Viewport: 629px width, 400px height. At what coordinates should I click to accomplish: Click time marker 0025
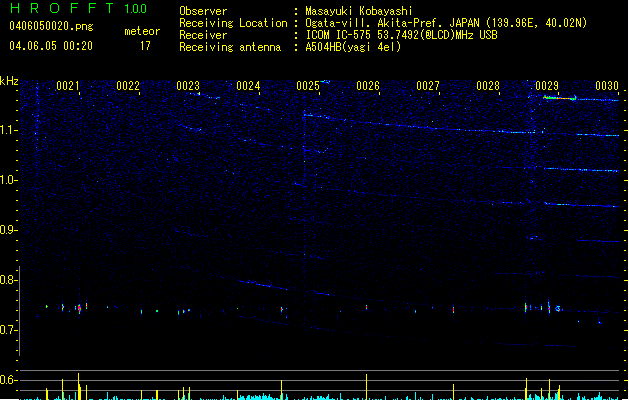tap(308, 86)
